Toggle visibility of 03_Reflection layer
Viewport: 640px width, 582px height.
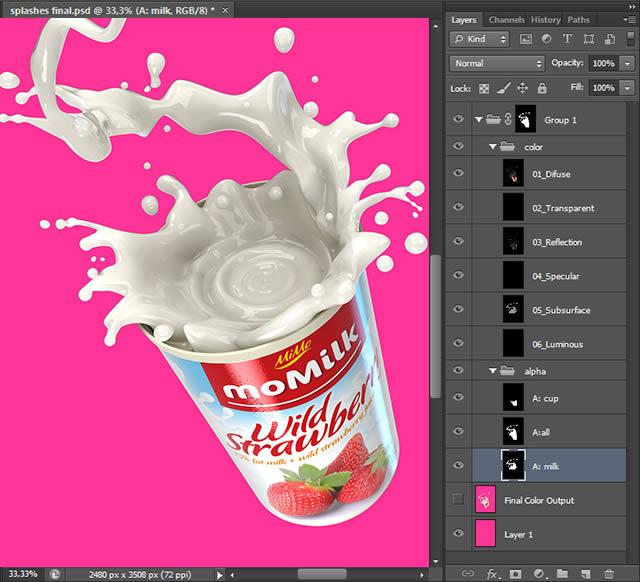pyautogui.click(x=458, y=241)
